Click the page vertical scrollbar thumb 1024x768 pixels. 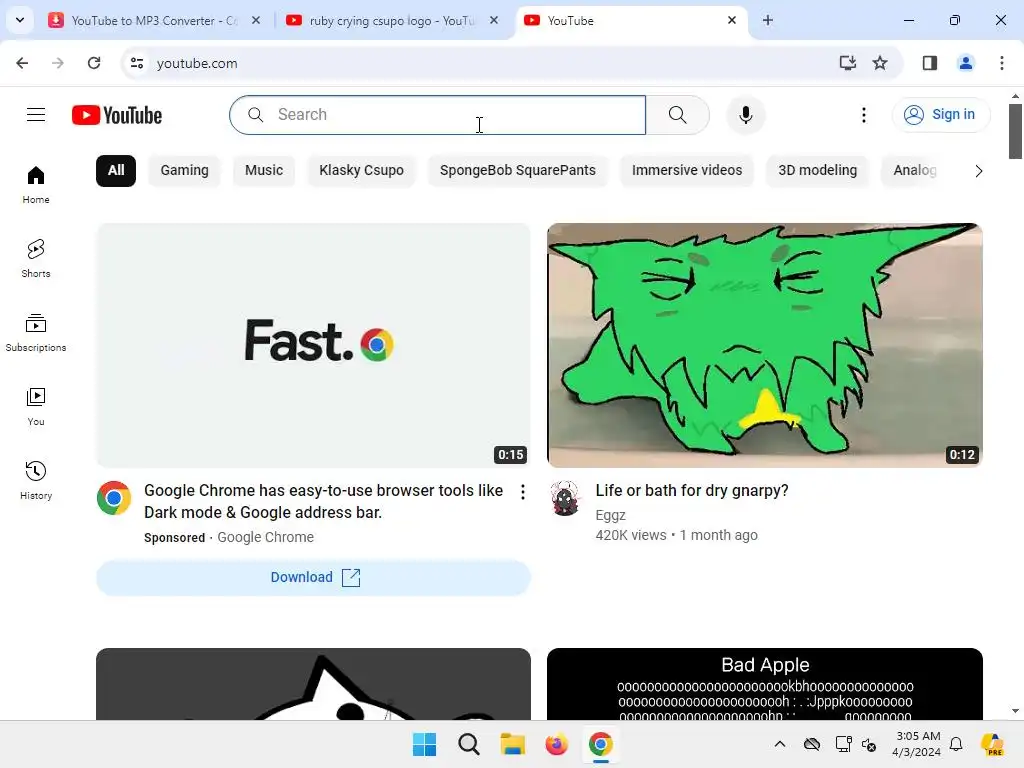pyautogui.click(x=1015, y=131)
